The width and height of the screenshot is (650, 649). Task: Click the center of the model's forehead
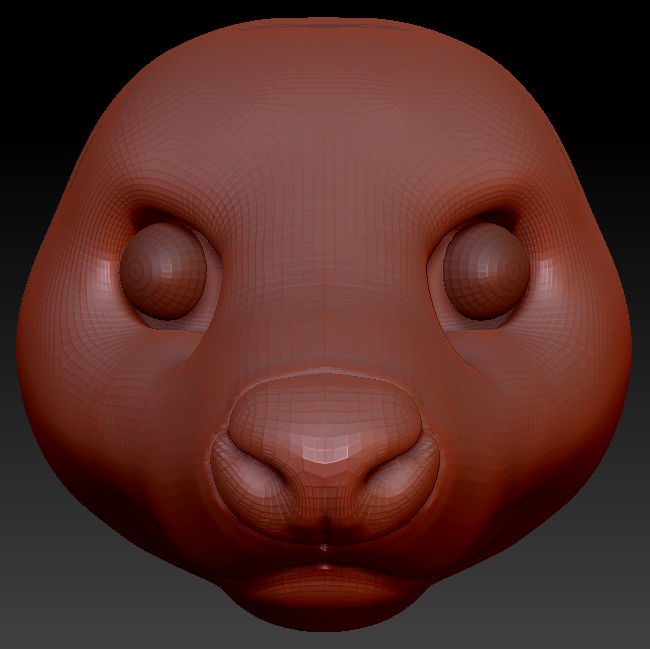[325, 137]
